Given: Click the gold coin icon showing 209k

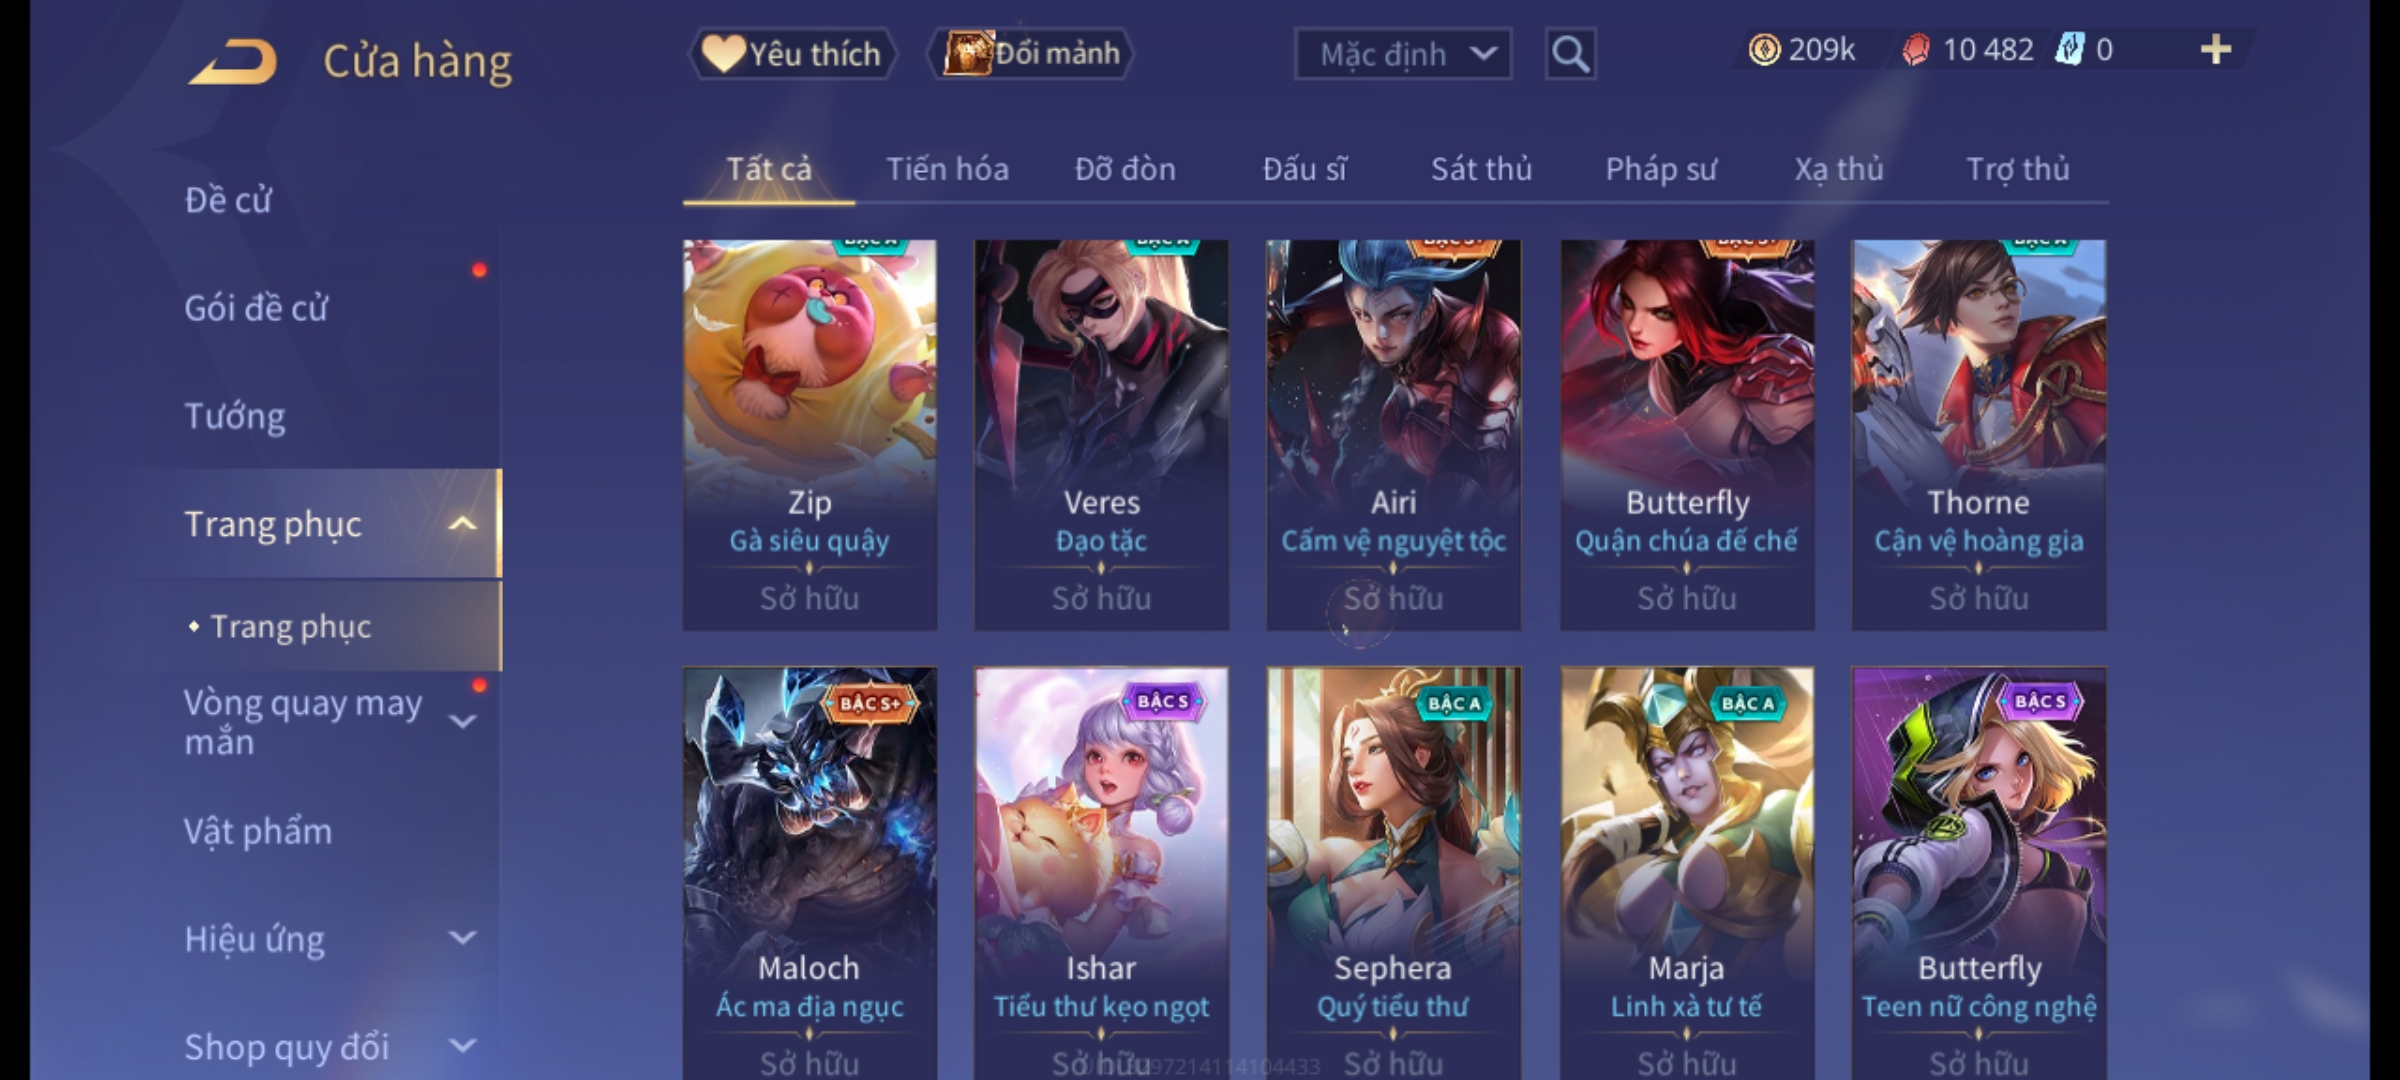Looking at the screenshot, I should [1764, 50].
